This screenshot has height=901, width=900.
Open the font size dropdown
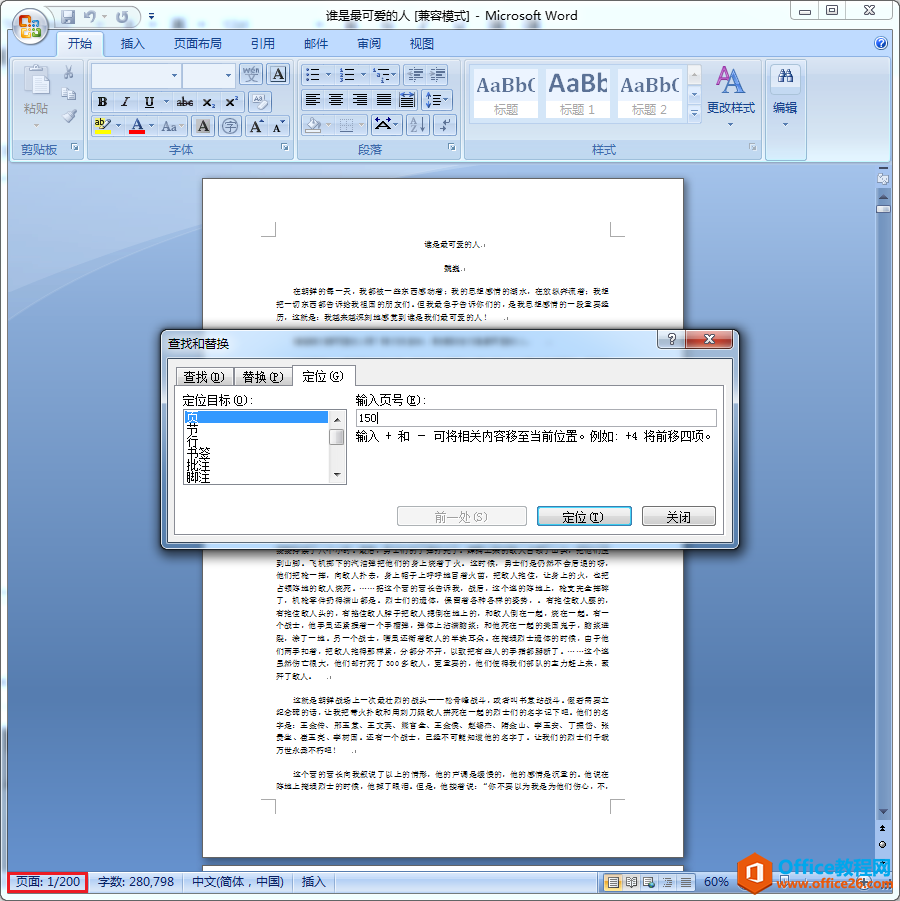pos(228,75)
